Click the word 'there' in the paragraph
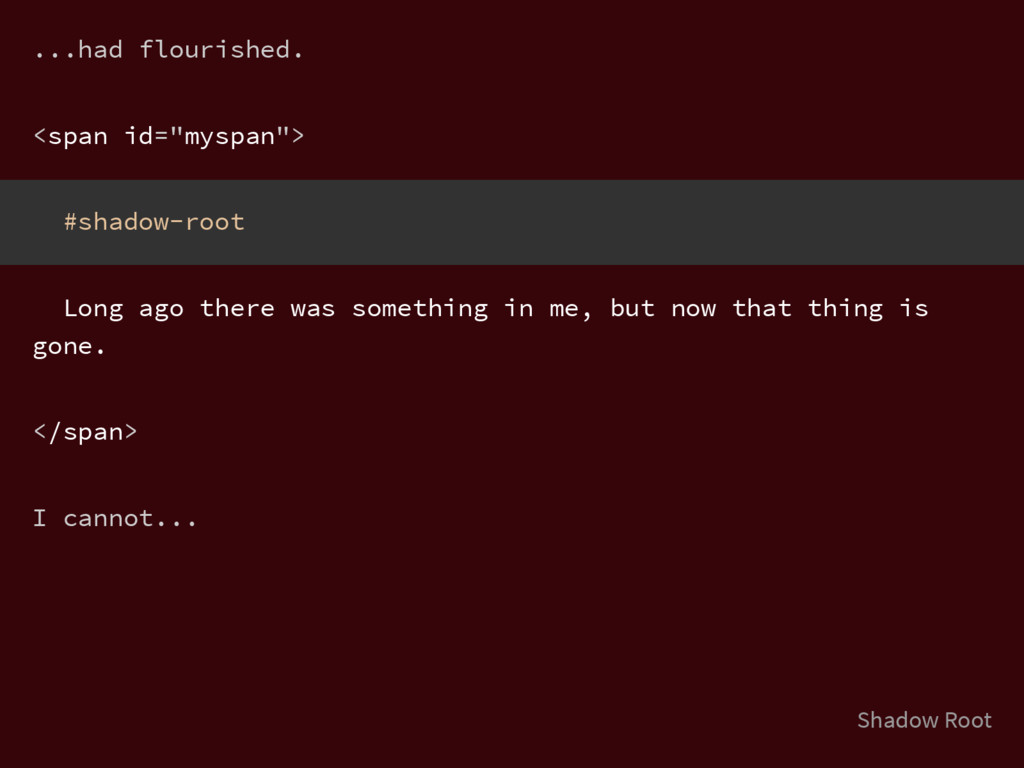Viewport: 1024px width, 768px height. tap(237, 308)
